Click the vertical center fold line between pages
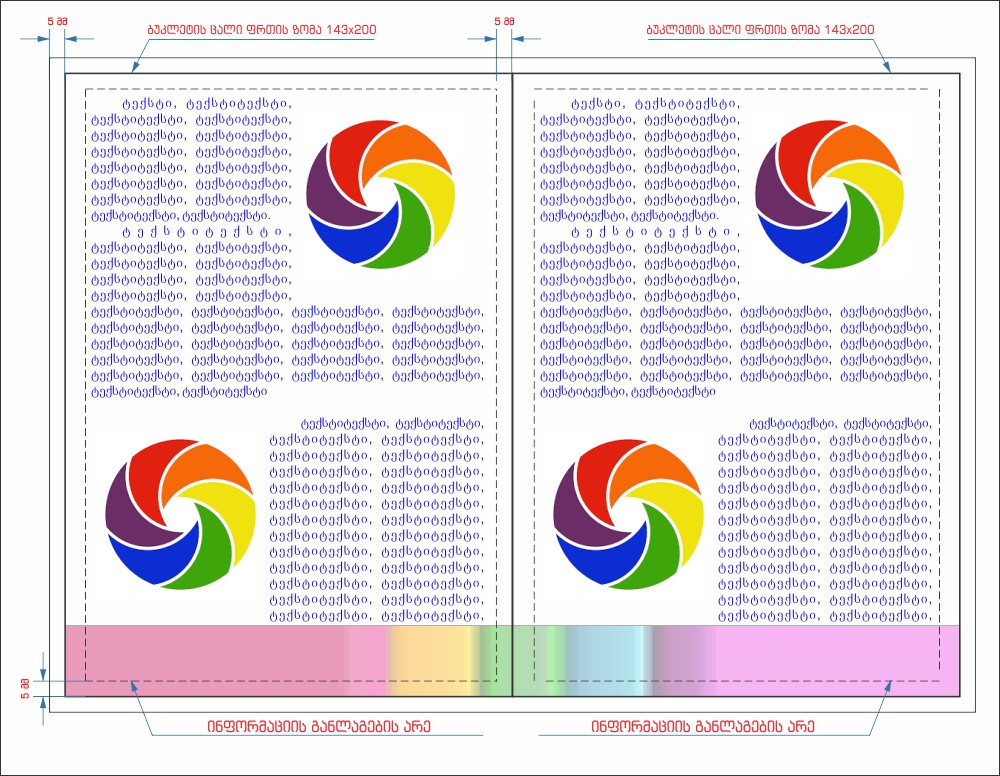 coord(512,400)
